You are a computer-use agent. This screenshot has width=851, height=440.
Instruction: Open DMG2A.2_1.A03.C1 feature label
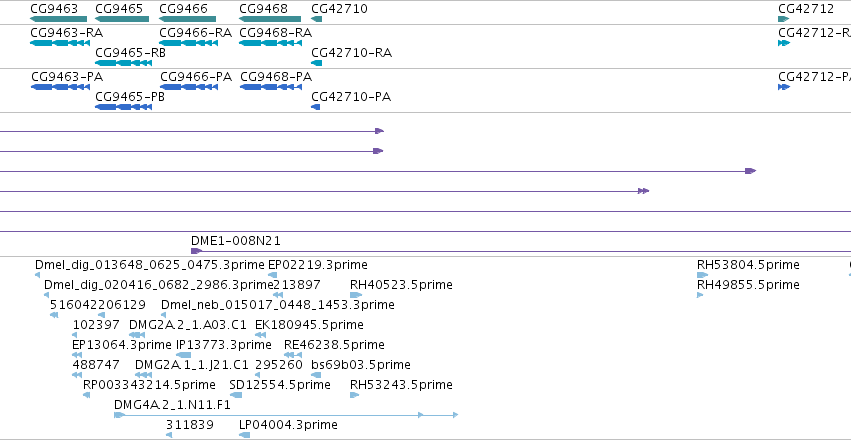188,326
